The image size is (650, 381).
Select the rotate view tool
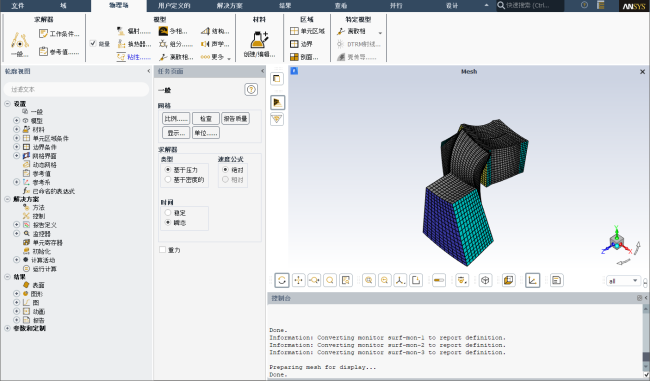[x=282, y=281]
